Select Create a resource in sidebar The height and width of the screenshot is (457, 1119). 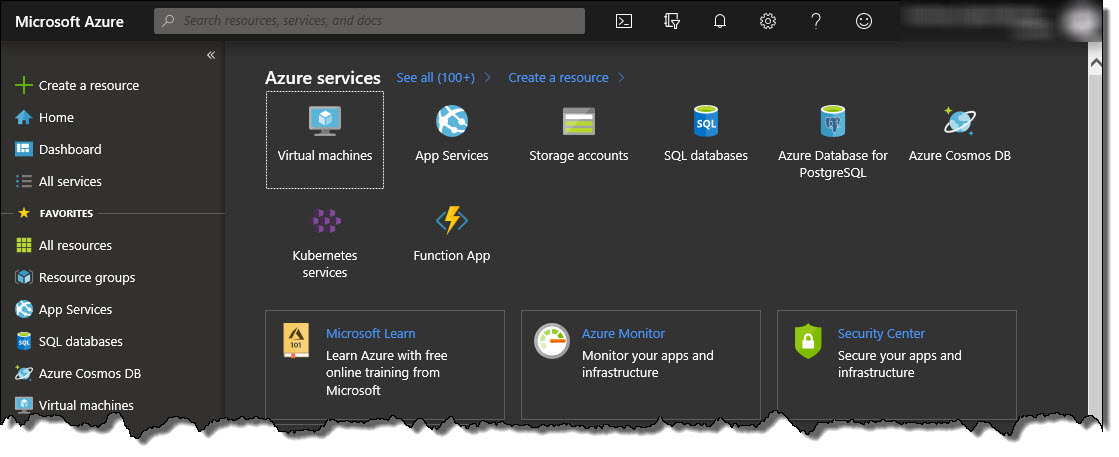click(88, 86)
